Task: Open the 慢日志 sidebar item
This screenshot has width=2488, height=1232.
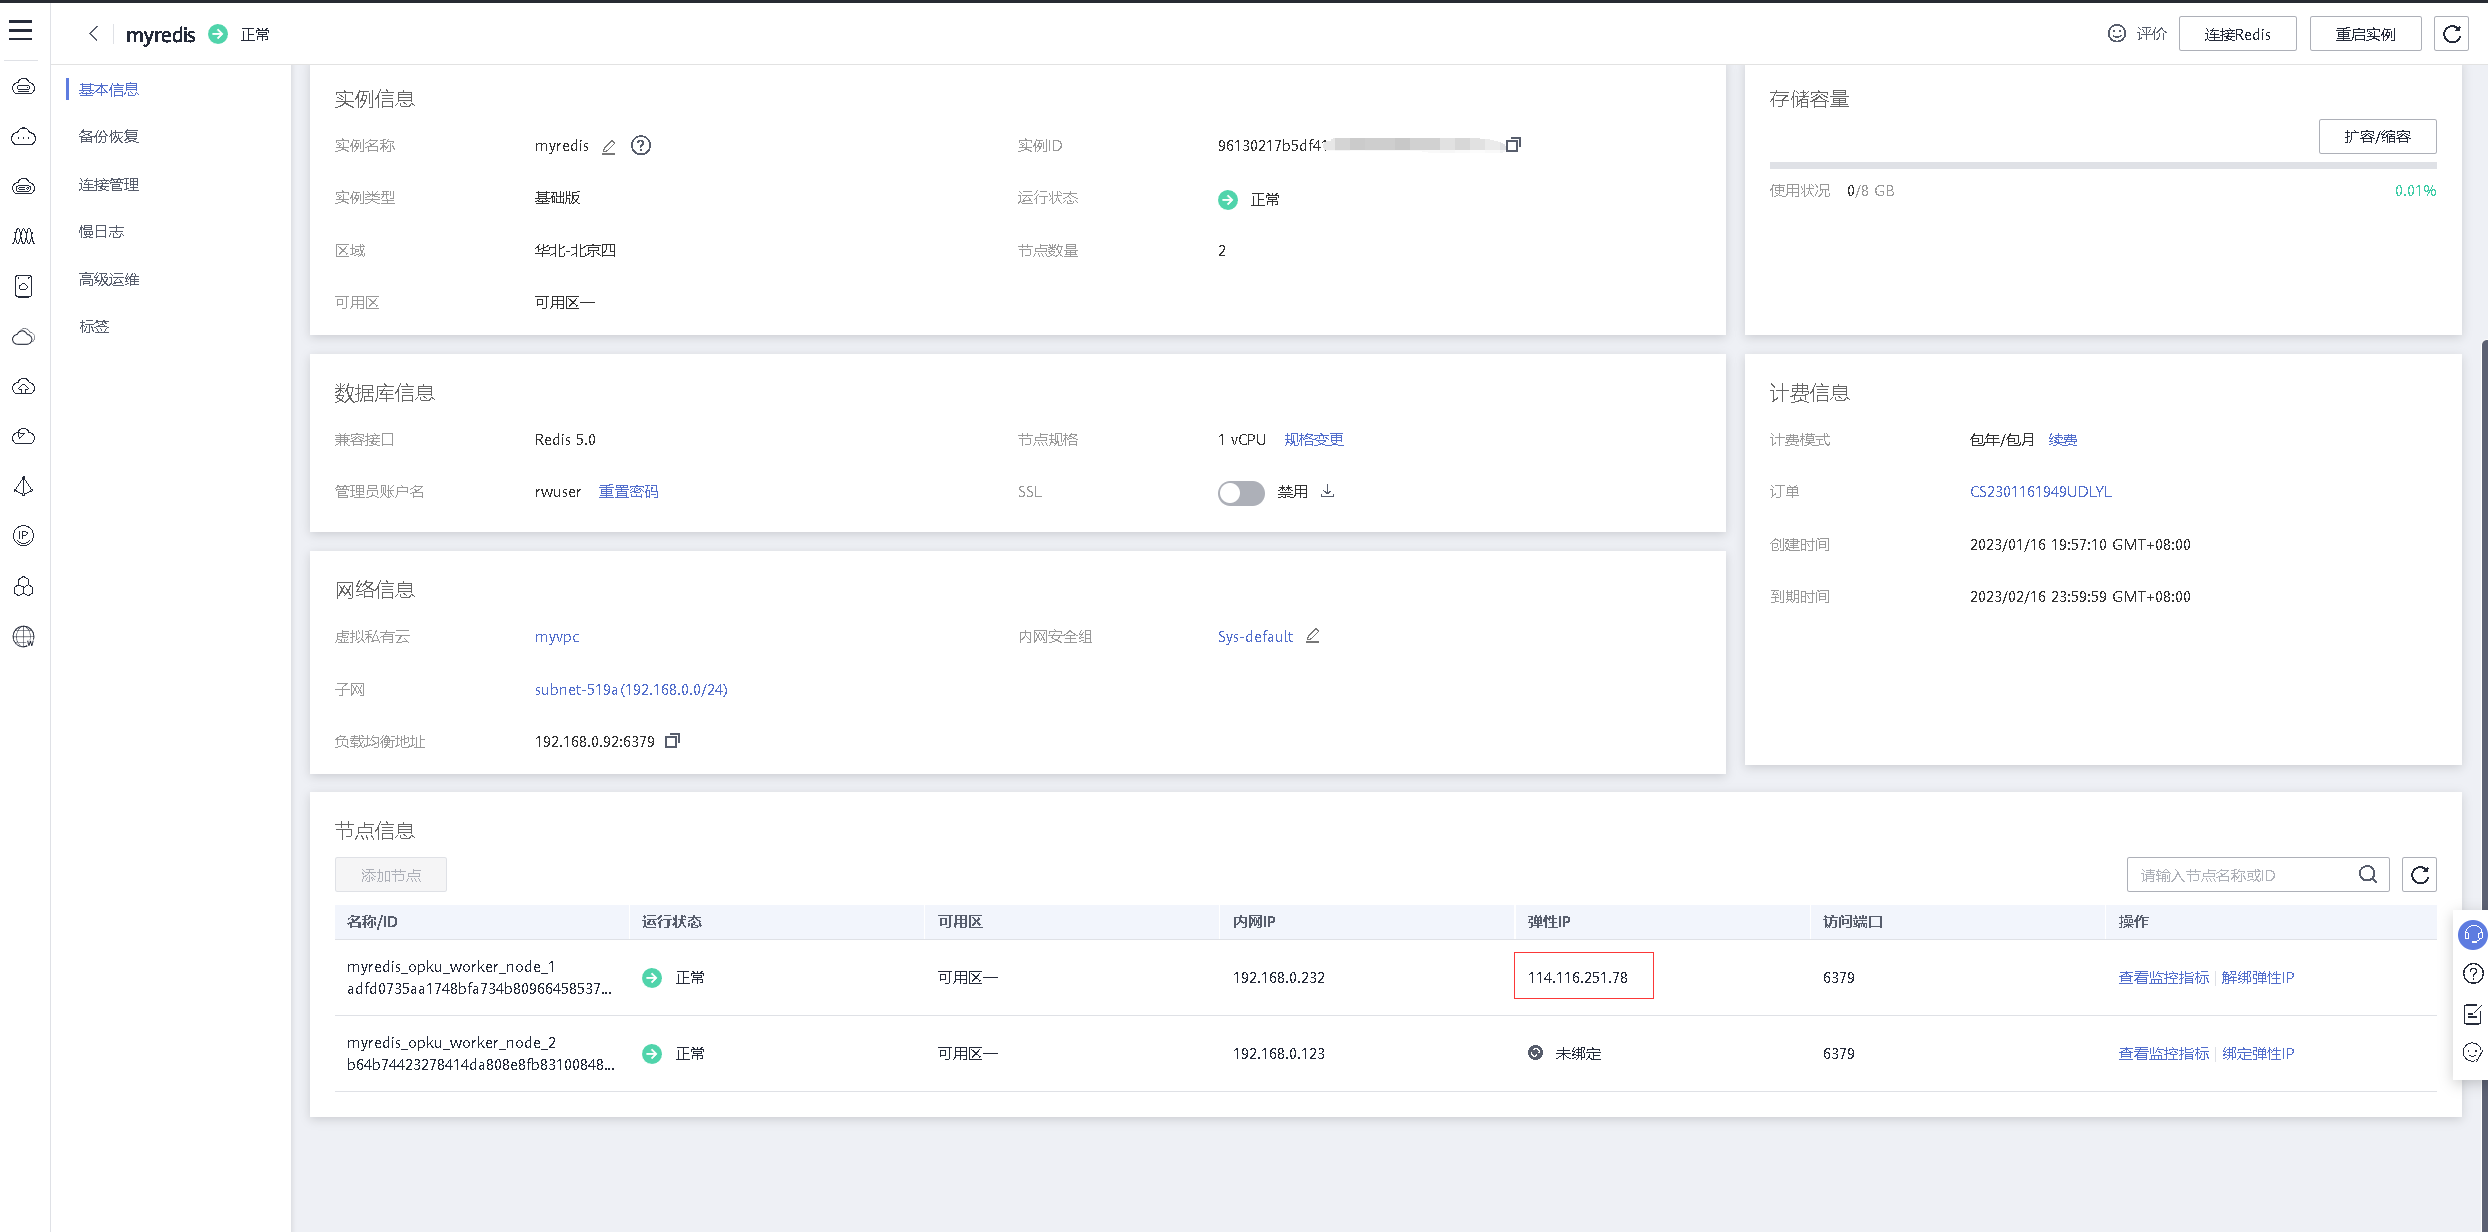Action: [101, 232]
